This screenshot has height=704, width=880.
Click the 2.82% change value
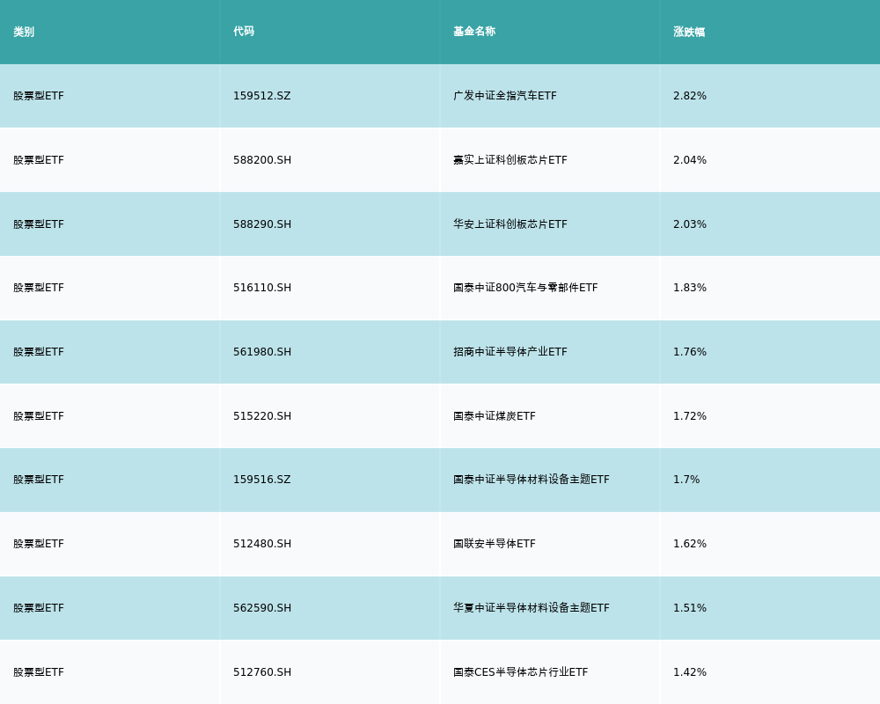pos(690,95)
